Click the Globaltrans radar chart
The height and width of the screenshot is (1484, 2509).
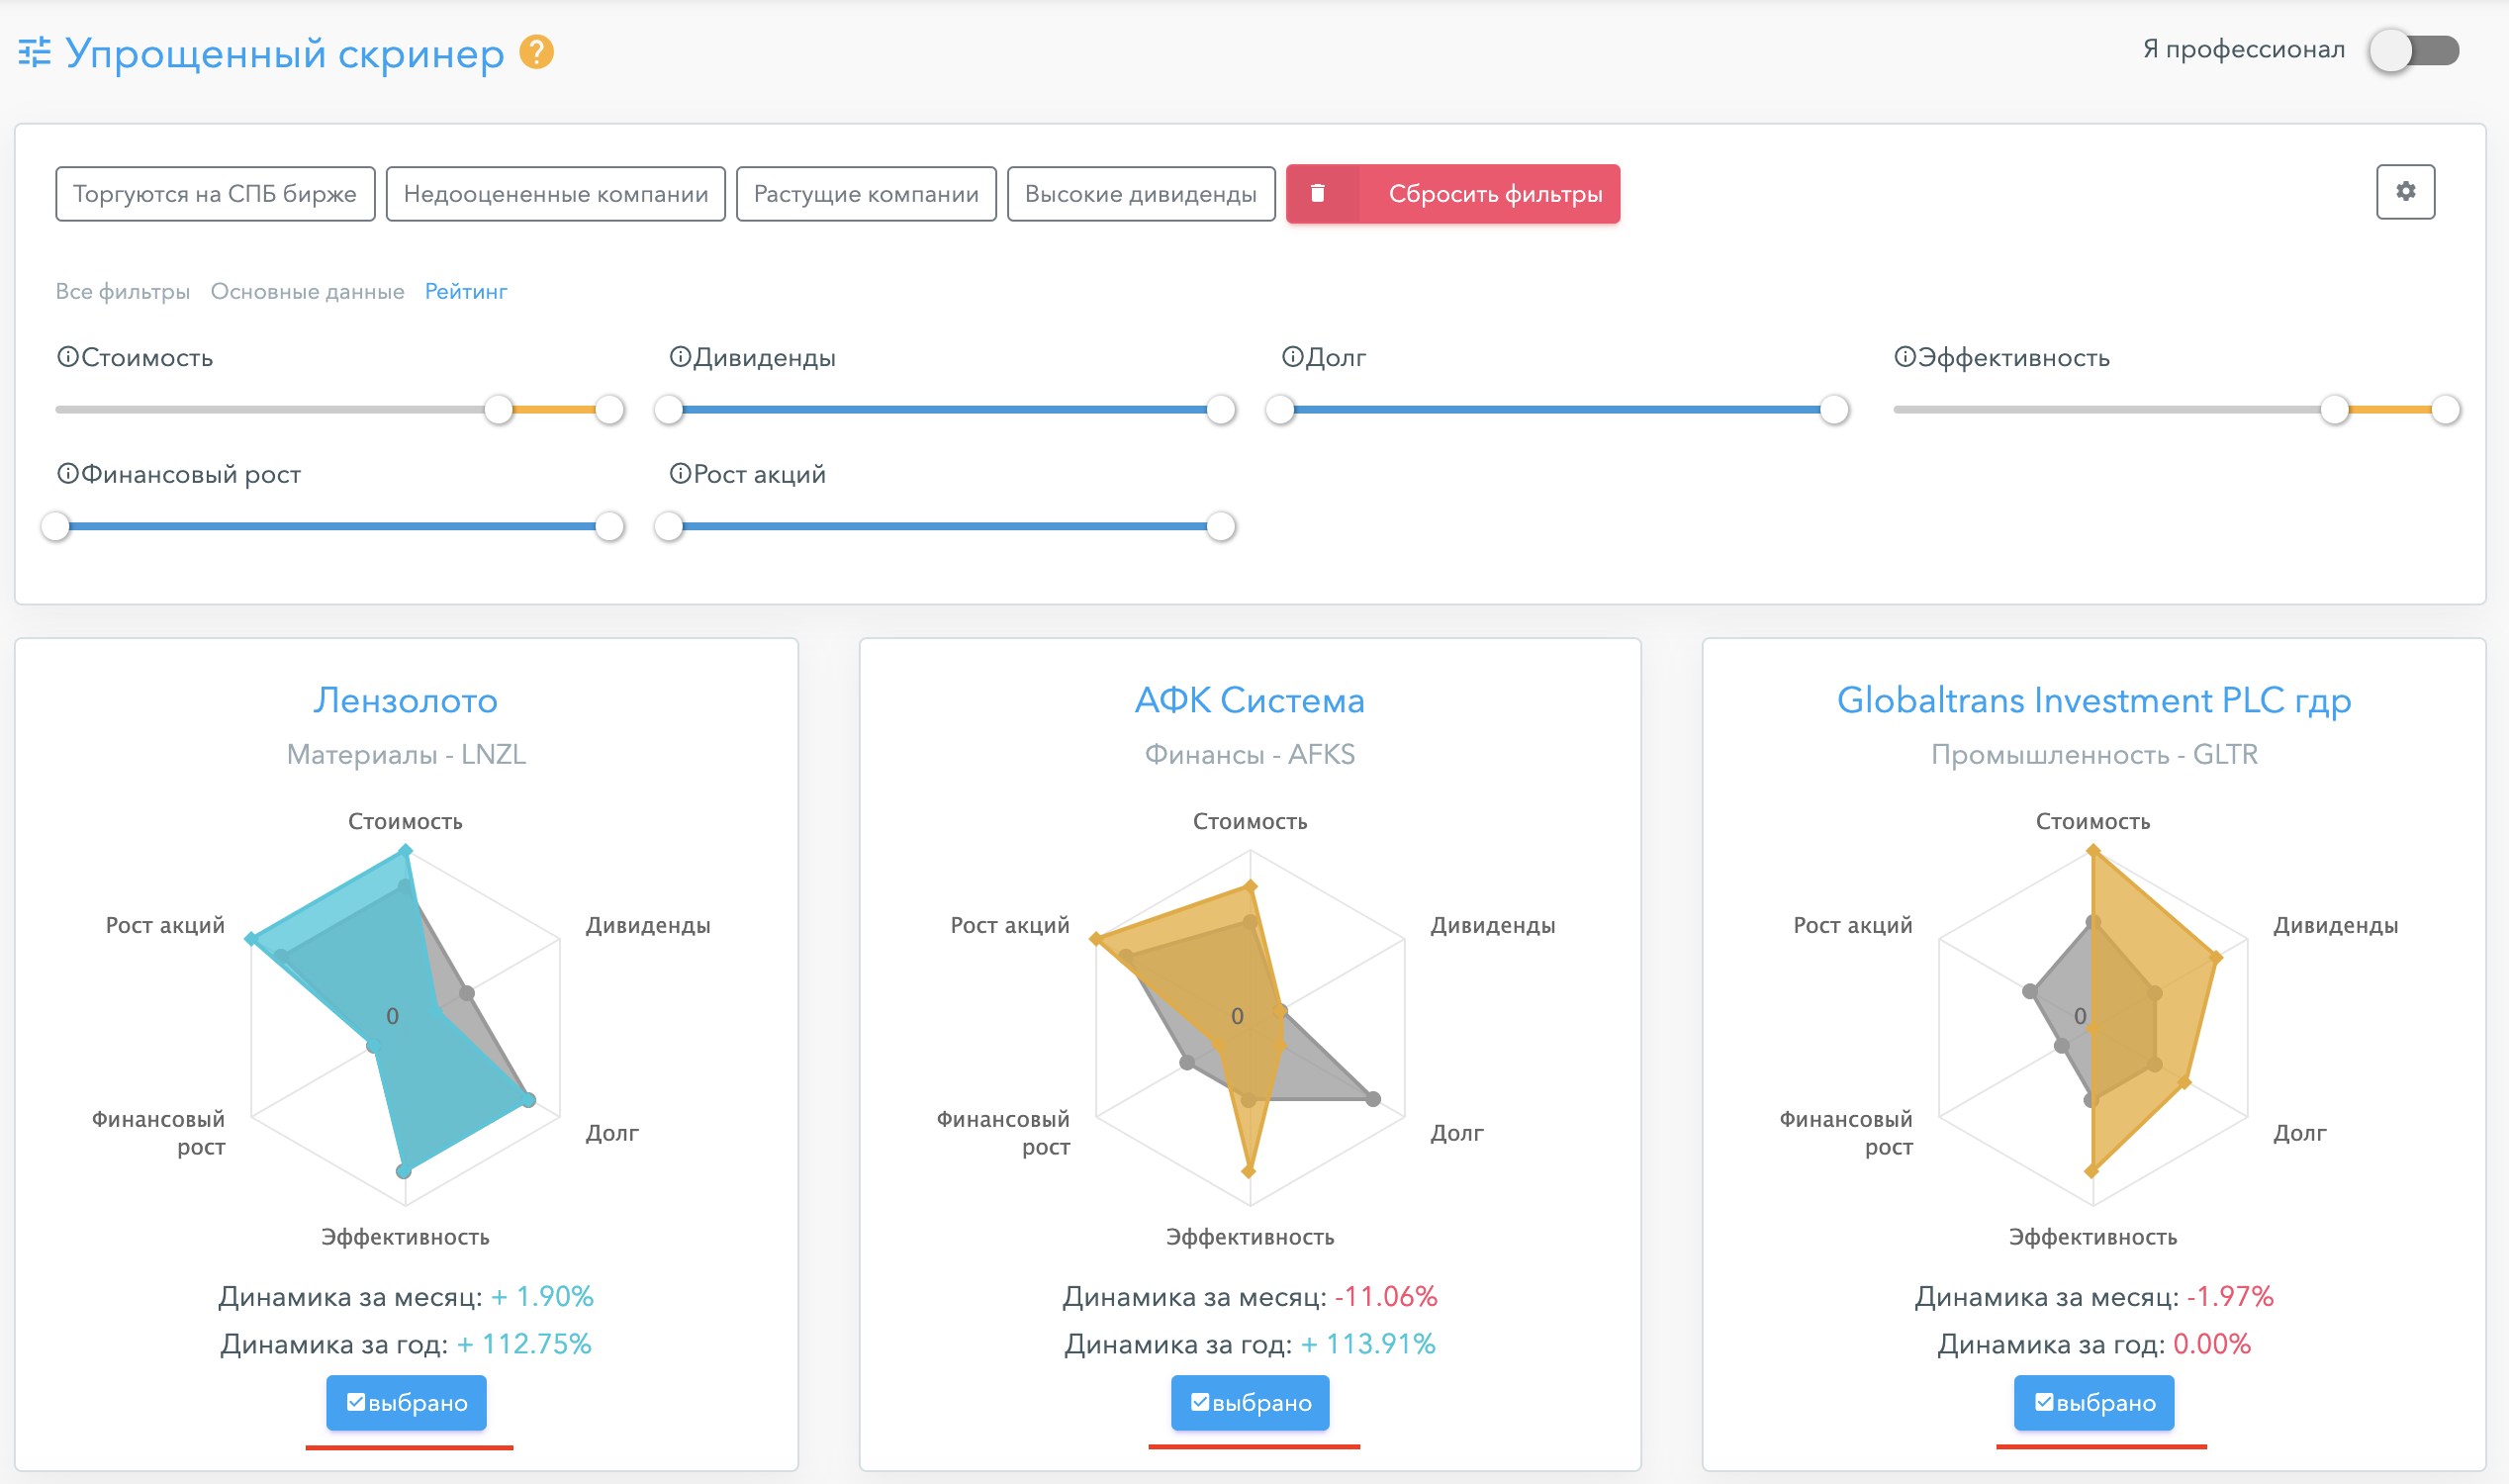(2093, 1027)
